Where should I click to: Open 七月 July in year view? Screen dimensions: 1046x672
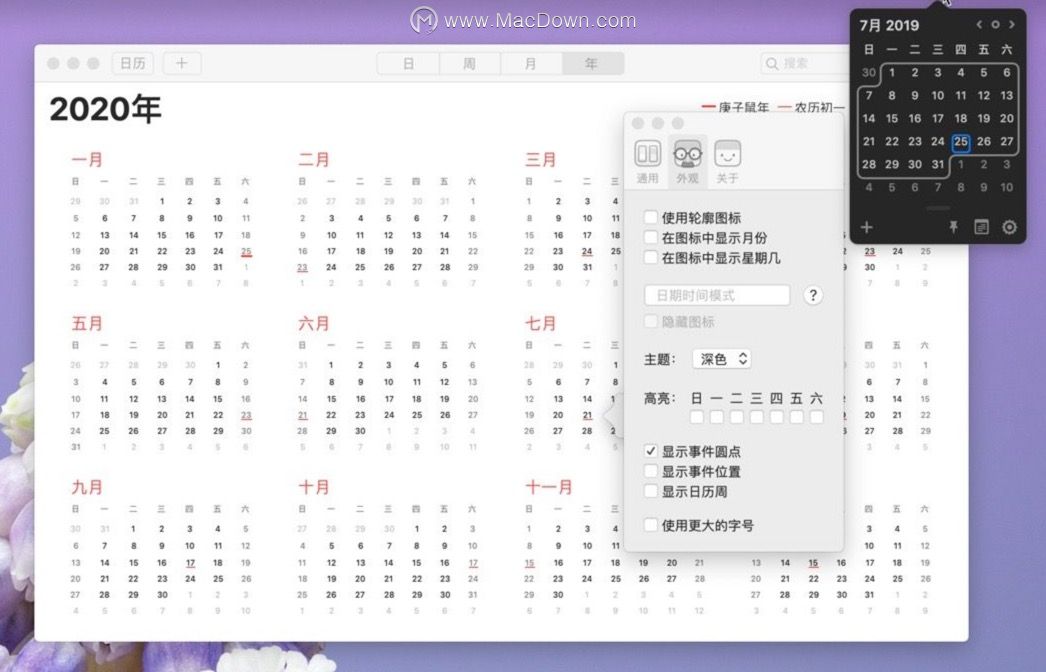click(541, 323)
